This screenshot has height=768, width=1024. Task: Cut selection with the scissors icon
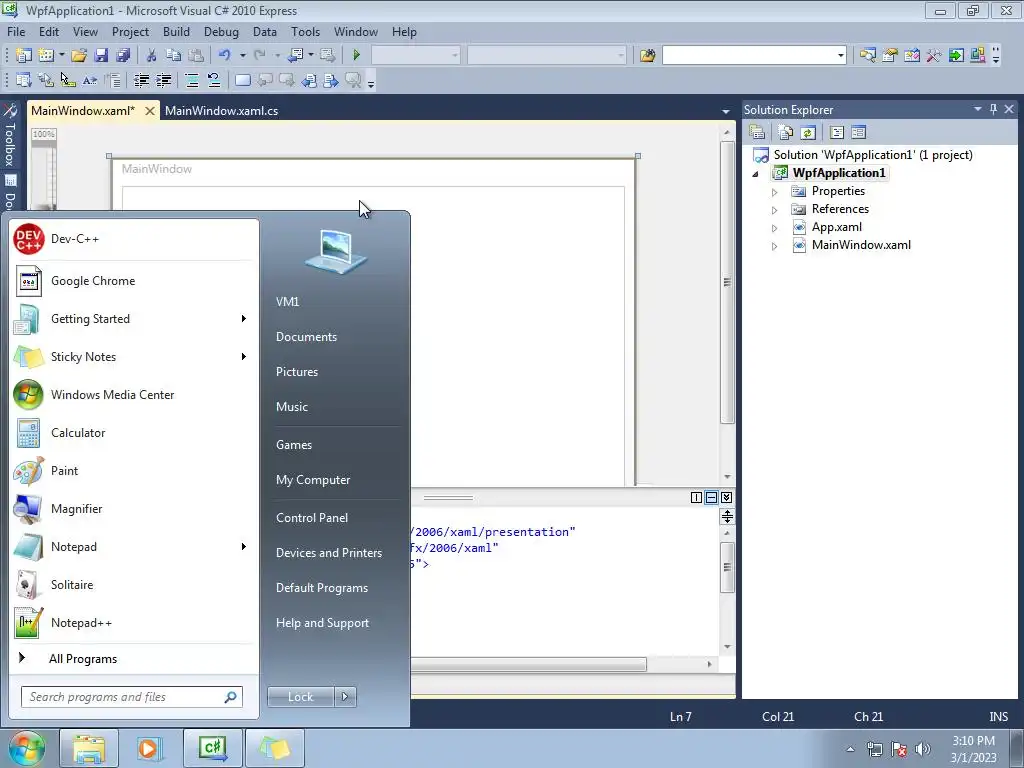coord(151,56)
